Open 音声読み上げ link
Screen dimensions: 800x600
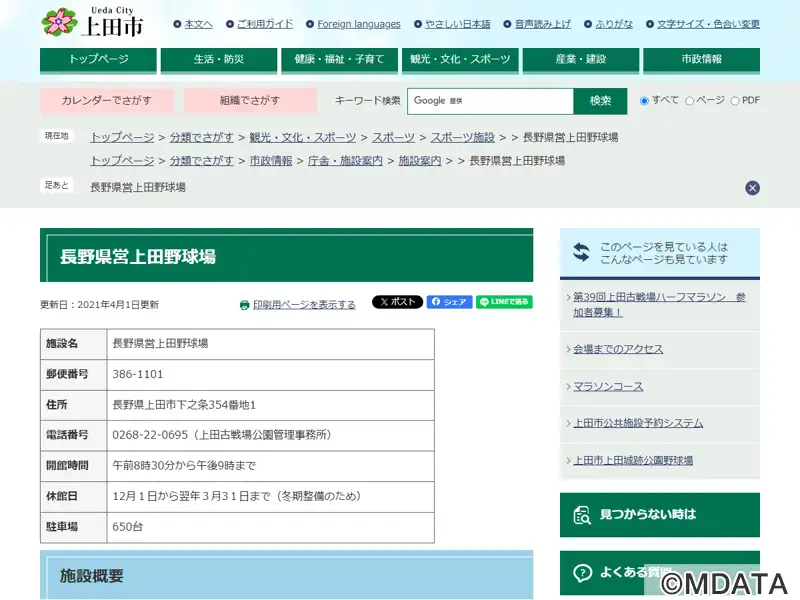(543, 24)
